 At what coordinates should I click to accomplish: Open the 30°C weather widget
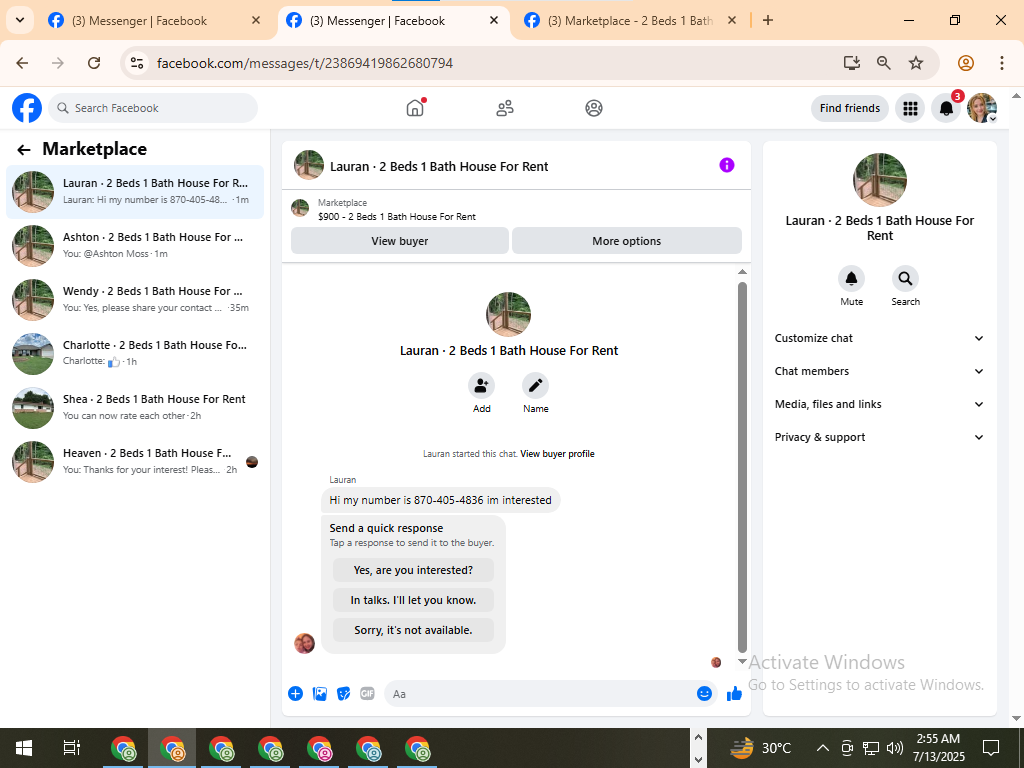761,748
